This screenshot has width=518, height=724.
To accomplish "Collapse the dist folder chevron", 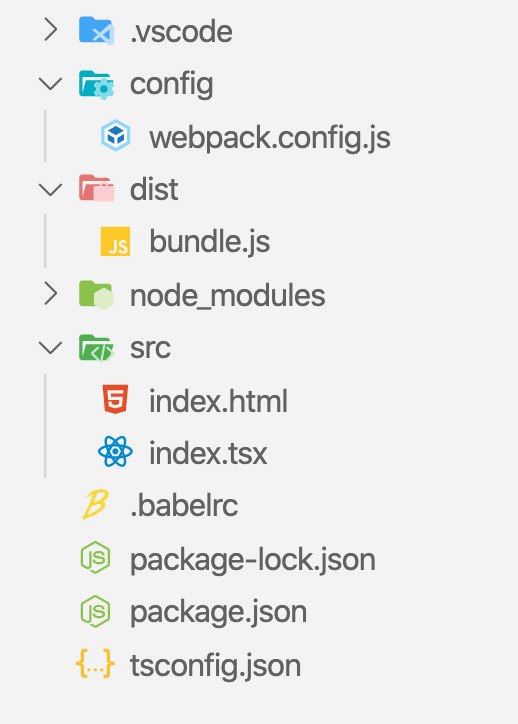I will coord(51,189).
